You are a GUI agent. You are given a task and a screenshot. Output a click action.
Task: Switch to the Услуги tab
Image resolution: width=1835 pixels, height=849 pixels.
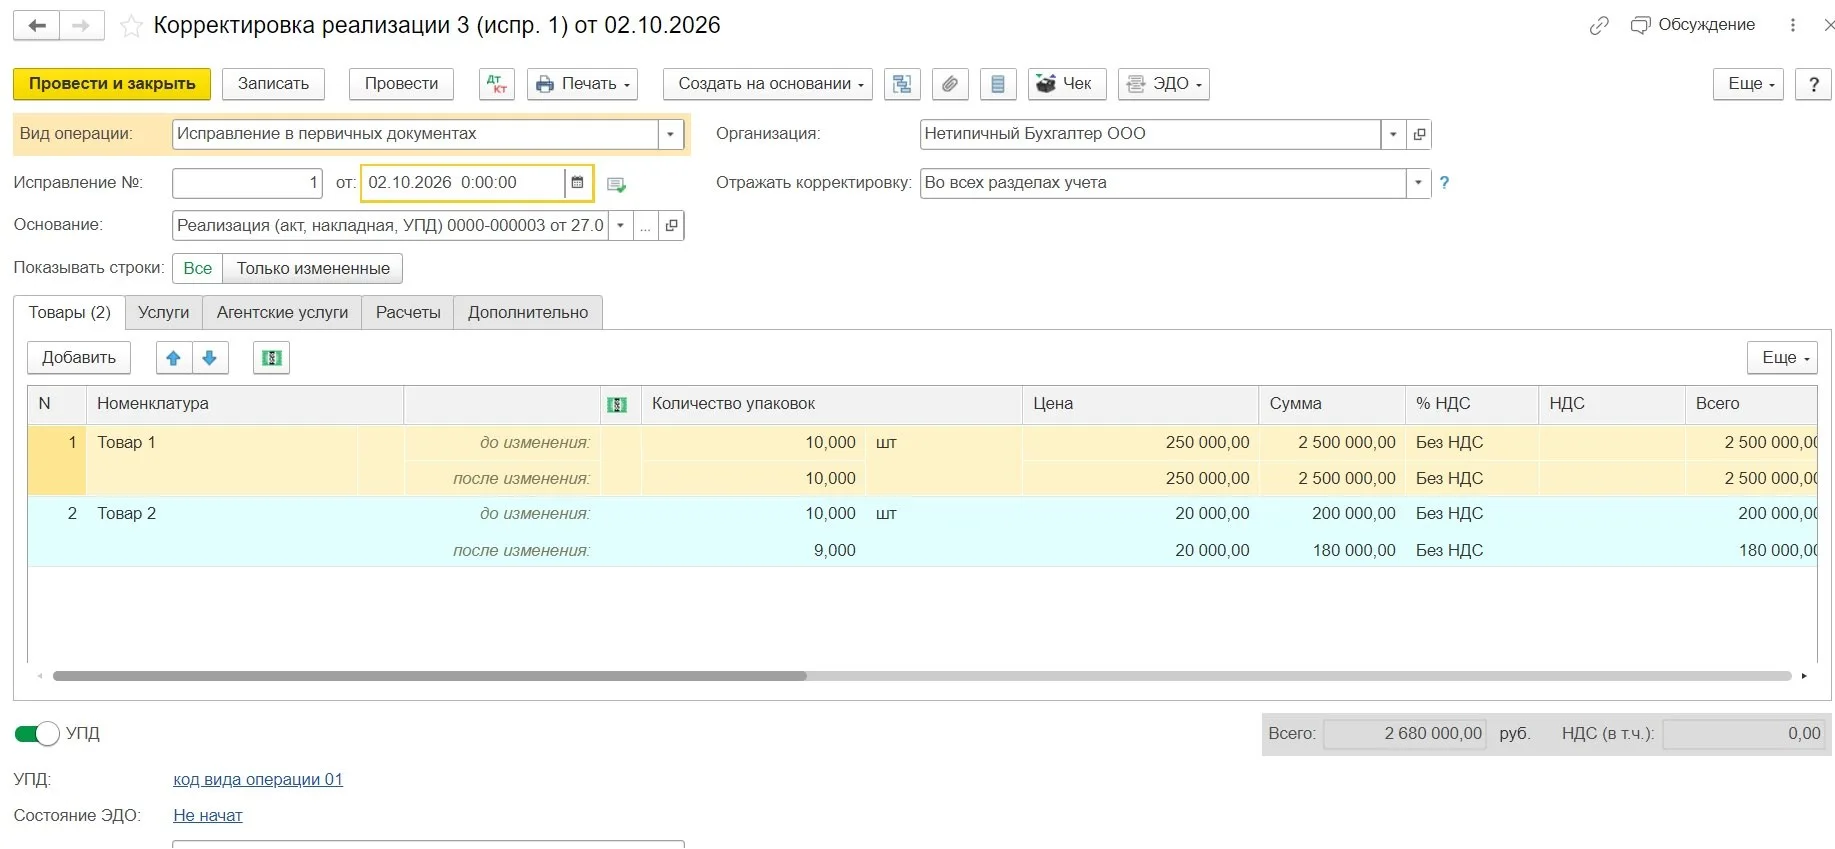(x=164, y=313)
